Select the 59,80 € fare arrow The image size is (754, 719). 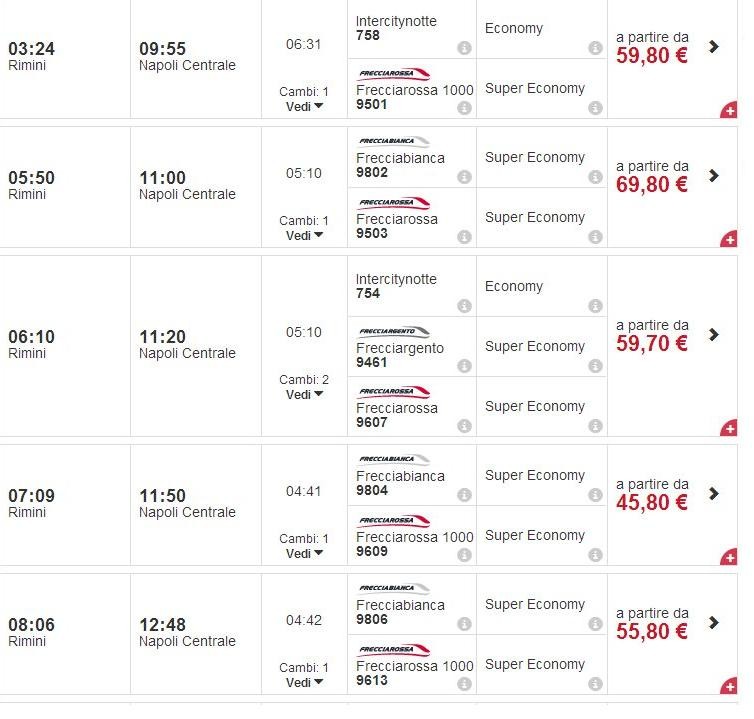[713, 46]
